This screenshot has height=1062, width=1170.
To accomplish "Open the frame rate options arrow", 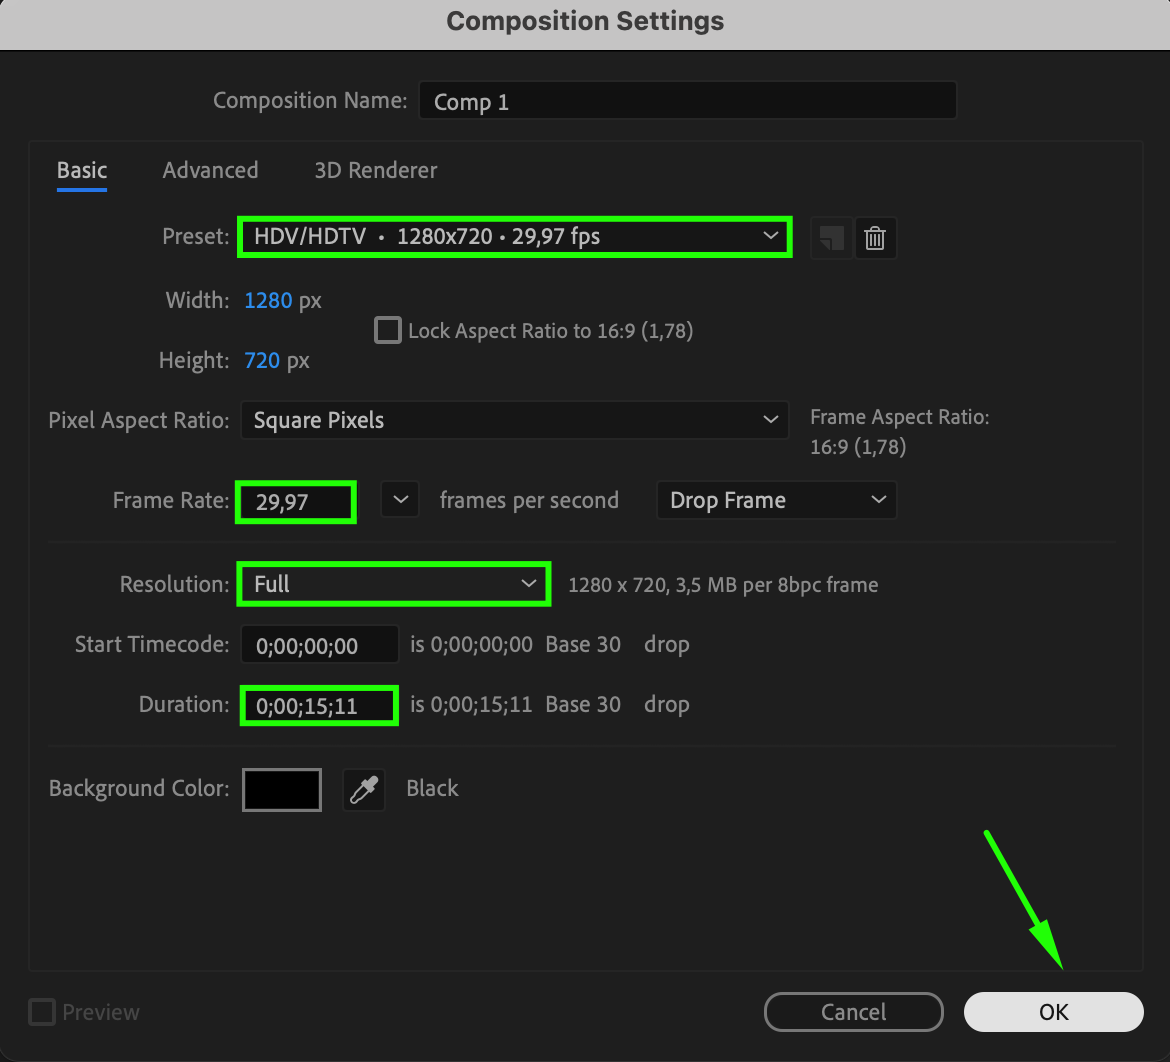I will 399,499.
